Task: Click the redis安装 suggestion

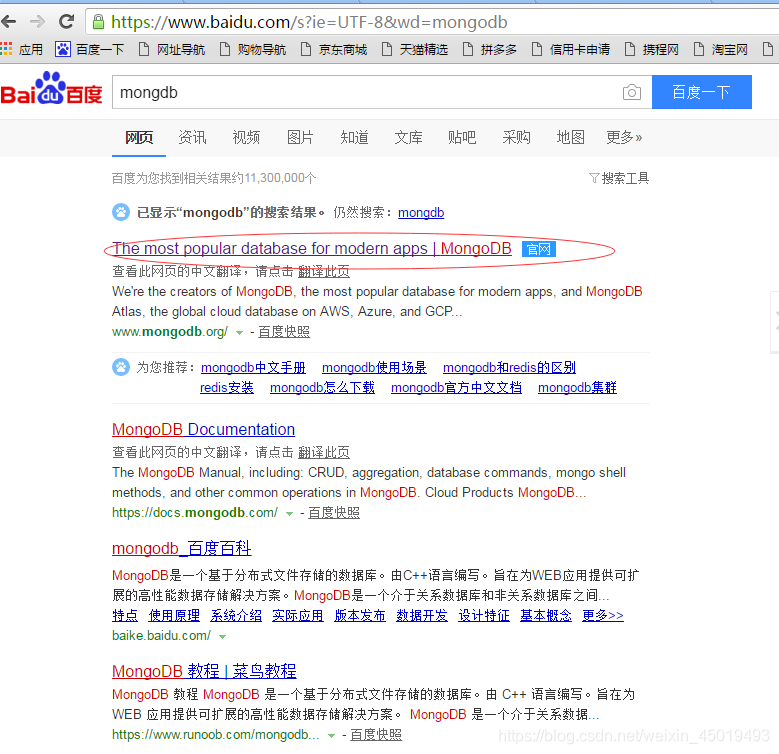Action: [x=227, y=387]
